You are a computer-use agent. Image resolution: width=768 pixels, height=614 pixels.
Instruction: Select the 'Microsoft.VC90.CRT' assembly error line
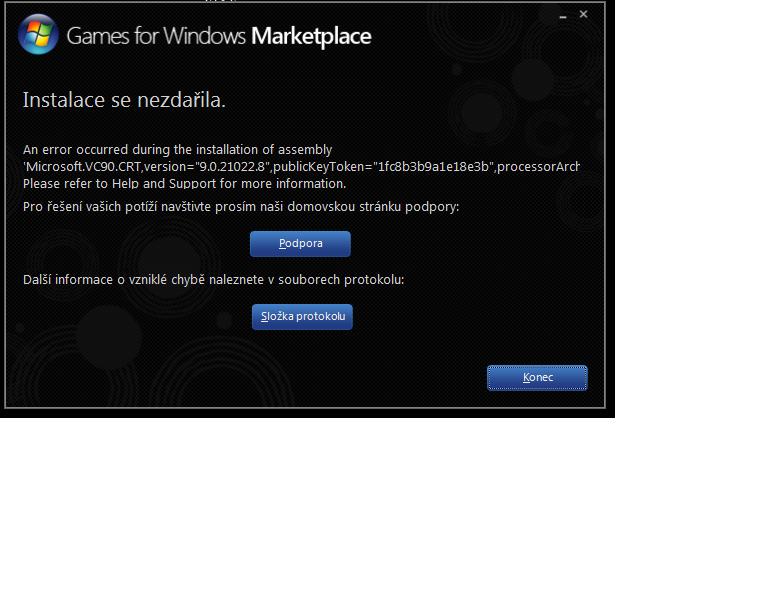tap(301, 166)
